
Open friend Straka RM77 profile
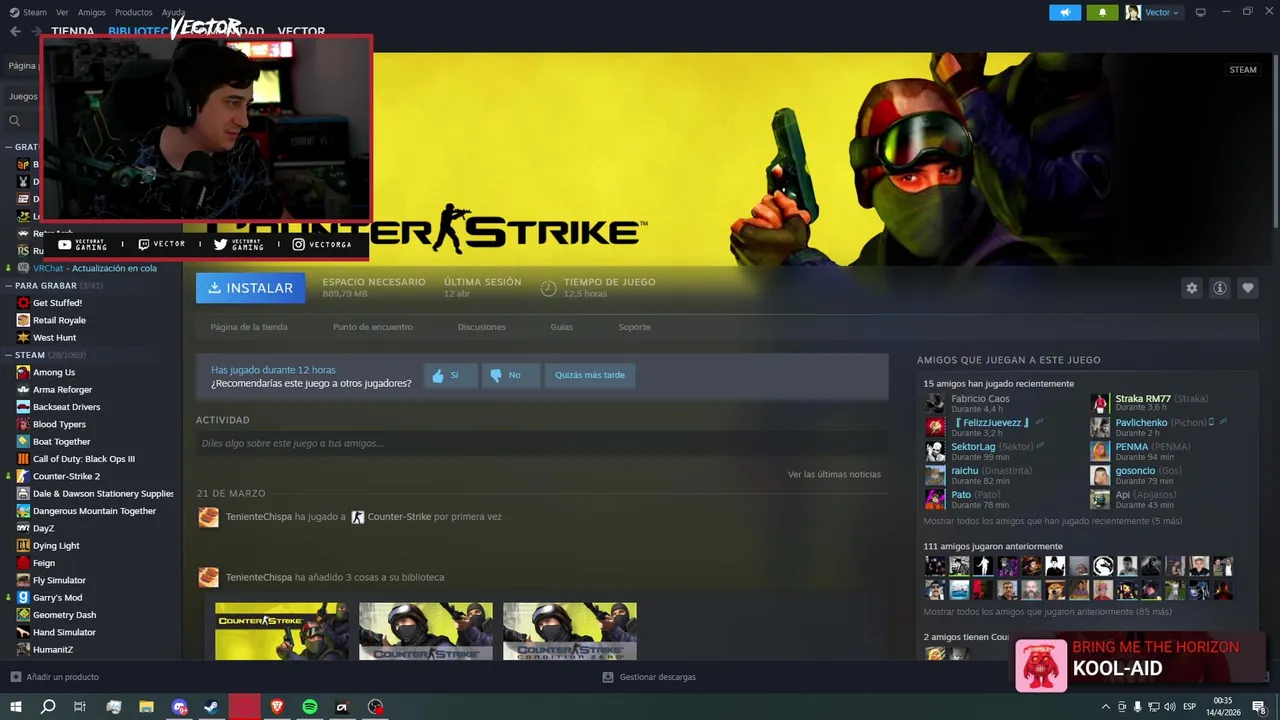1143,399
